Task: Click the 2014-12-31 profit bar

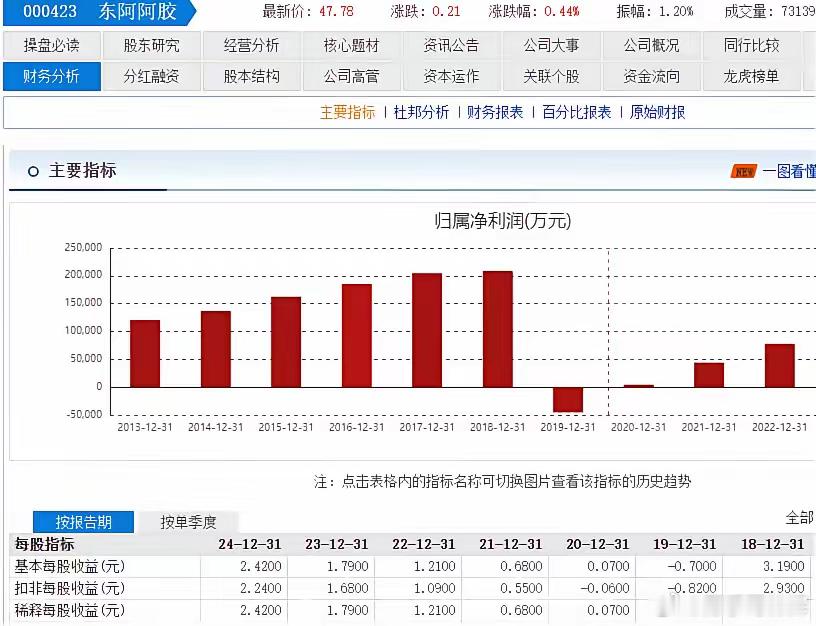Action: (215, 349)
